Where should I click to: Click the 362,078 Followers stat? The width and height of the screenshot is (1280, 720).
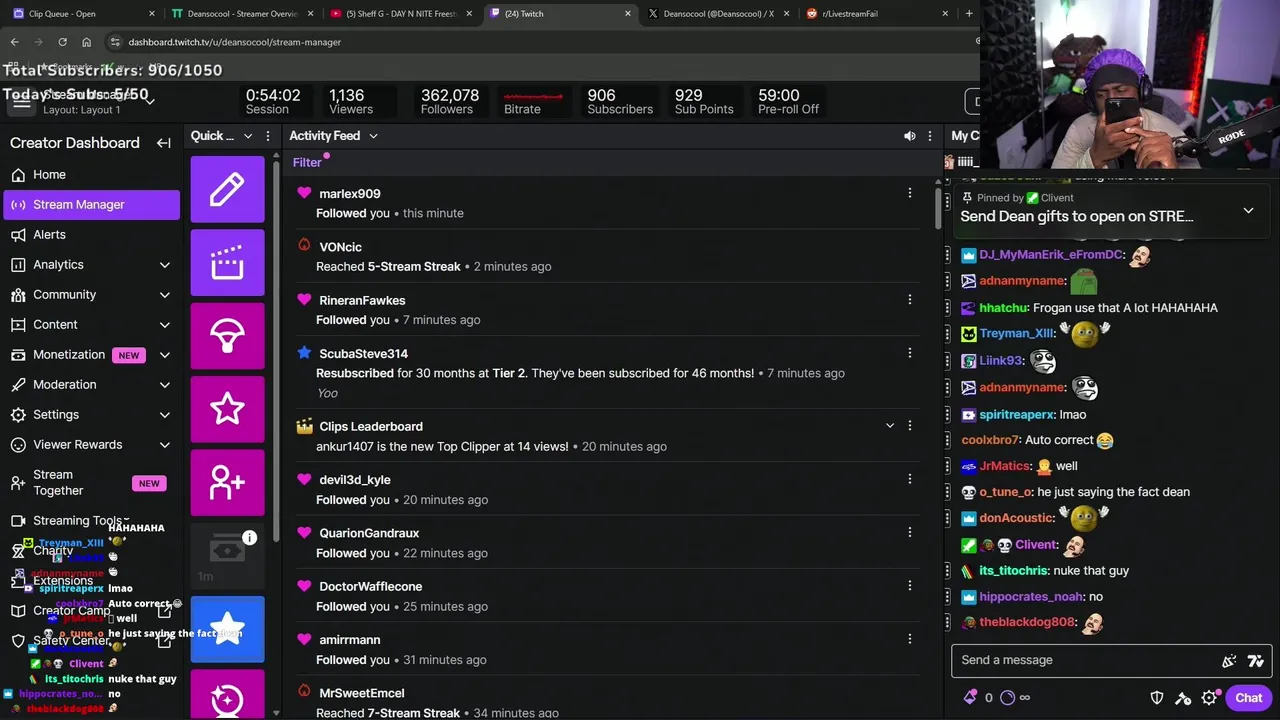tap(450, 102)
